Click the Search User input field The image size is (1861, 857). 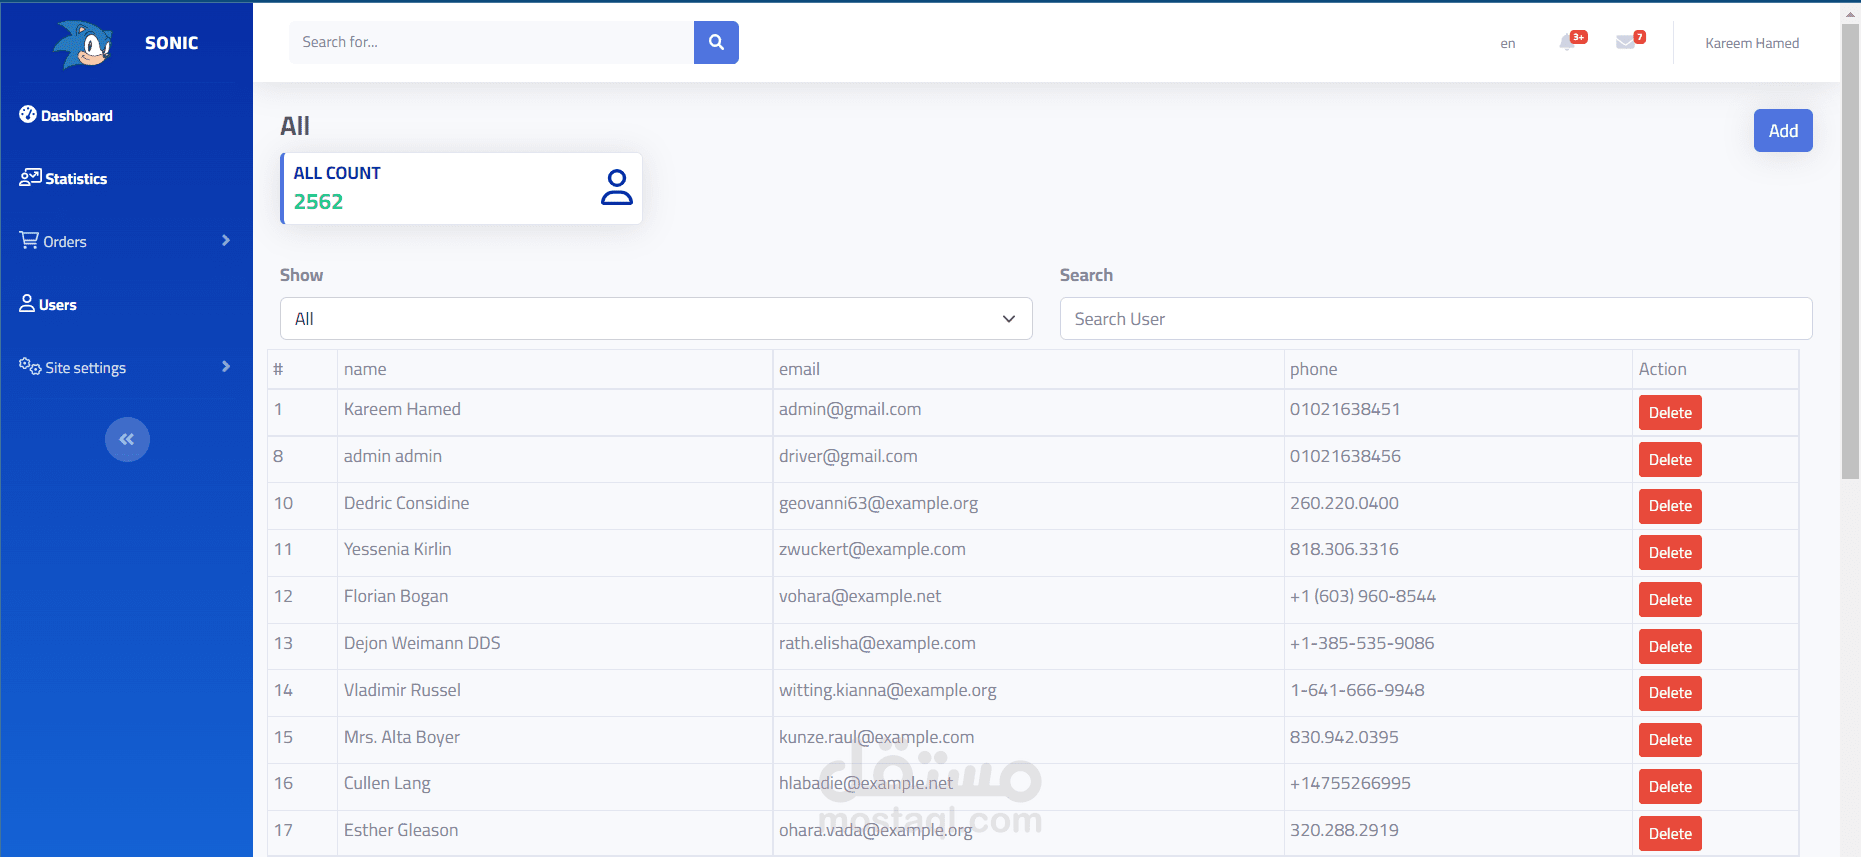tap(1436, 318)
